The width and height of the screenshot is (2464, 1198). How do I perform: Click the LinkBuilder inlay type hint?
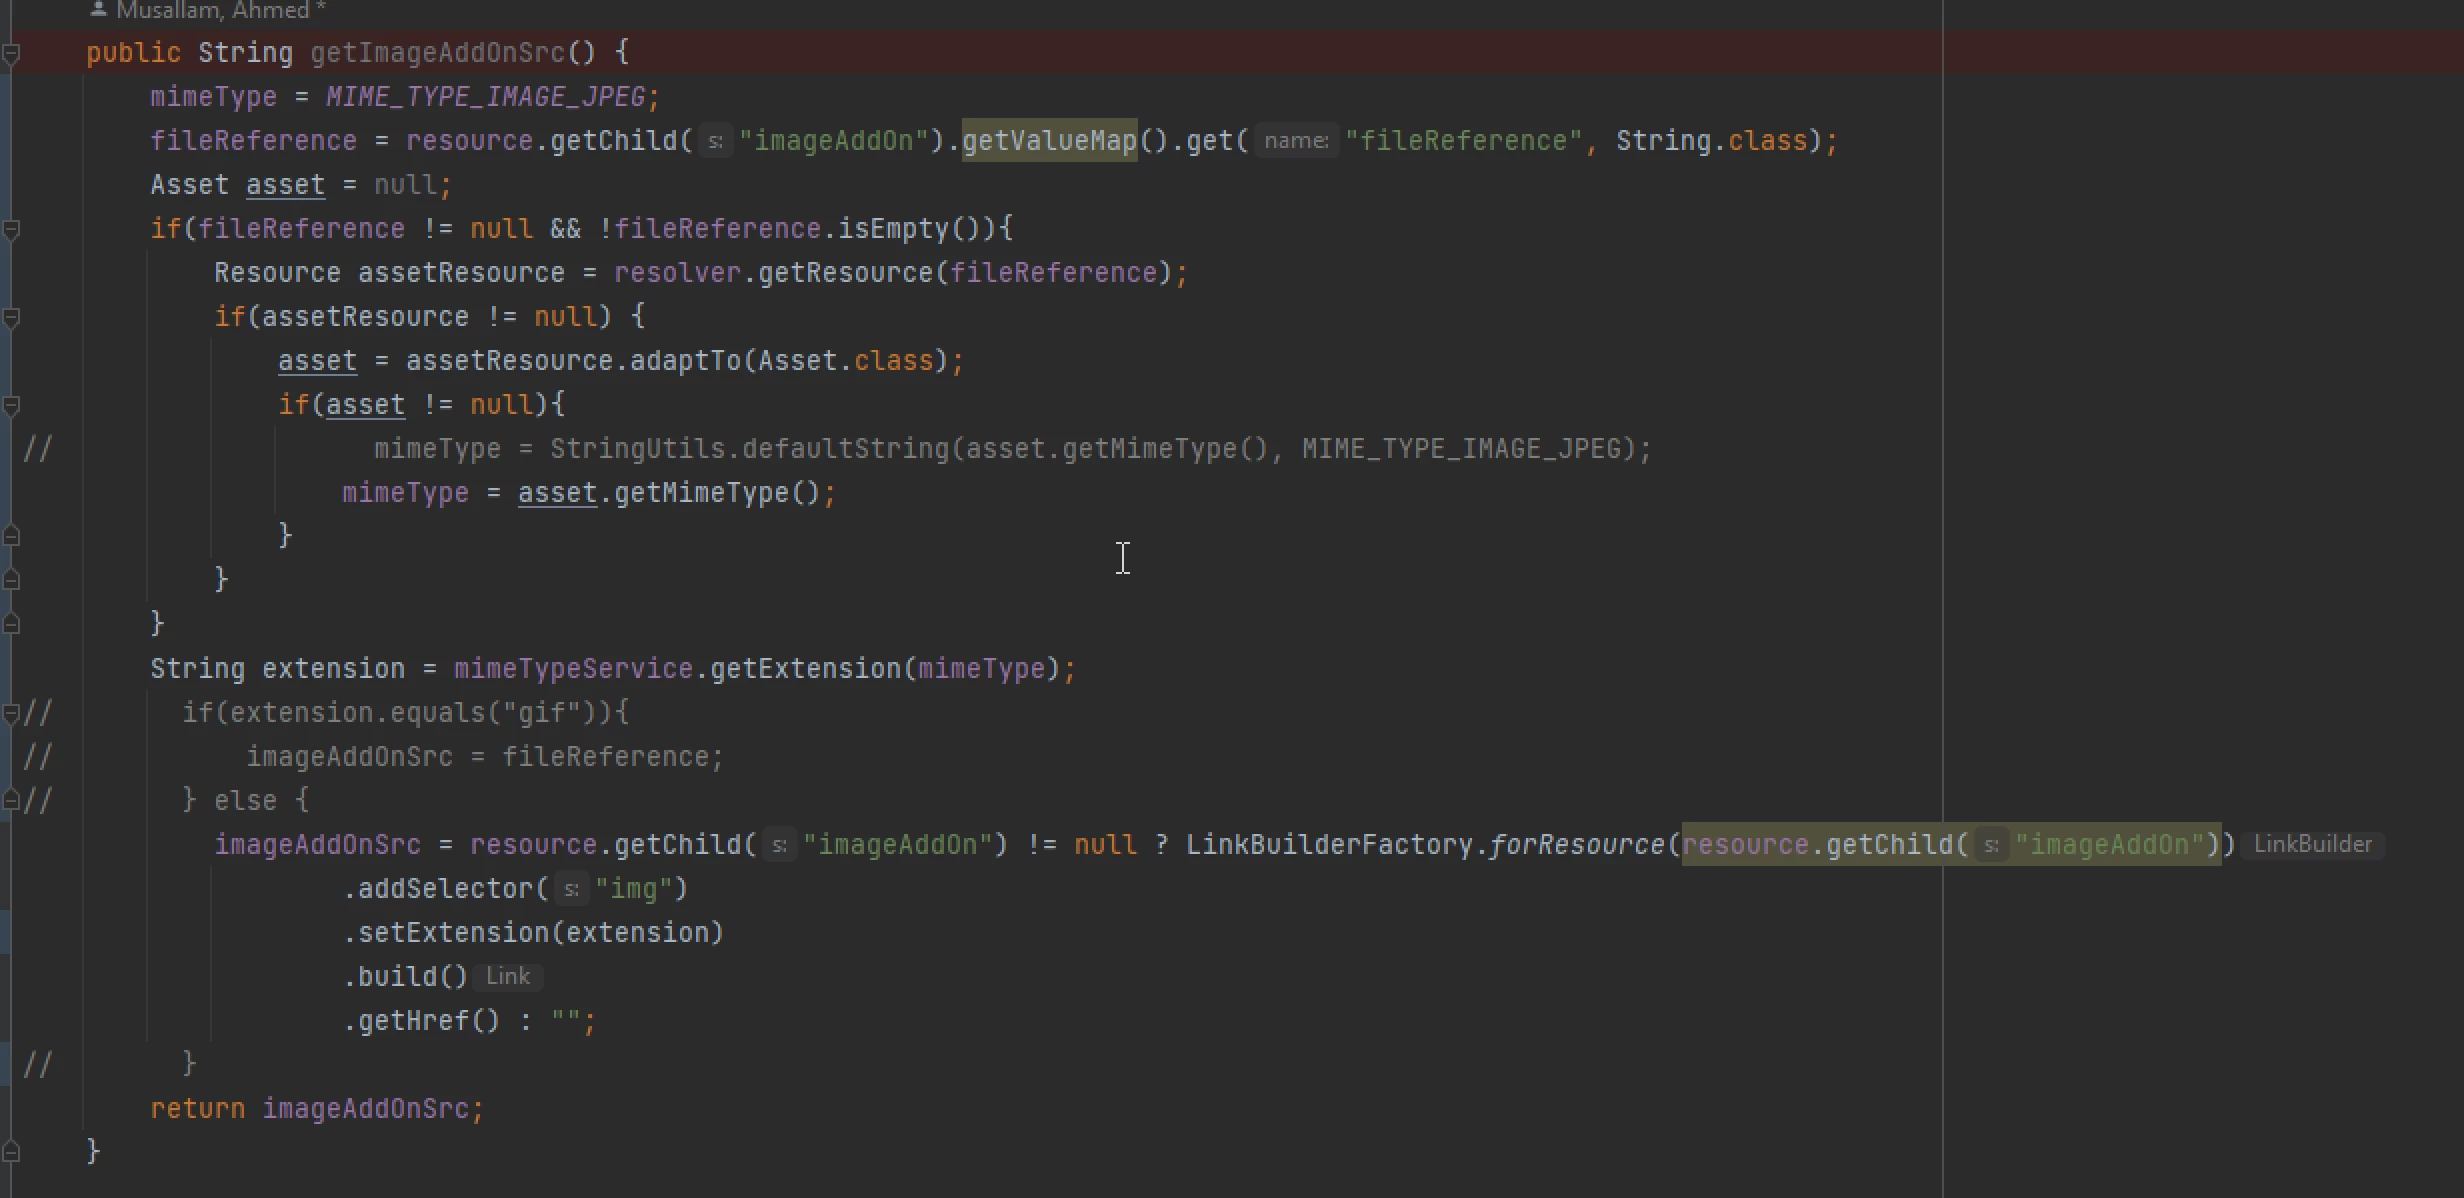(x=2312, y=845)
